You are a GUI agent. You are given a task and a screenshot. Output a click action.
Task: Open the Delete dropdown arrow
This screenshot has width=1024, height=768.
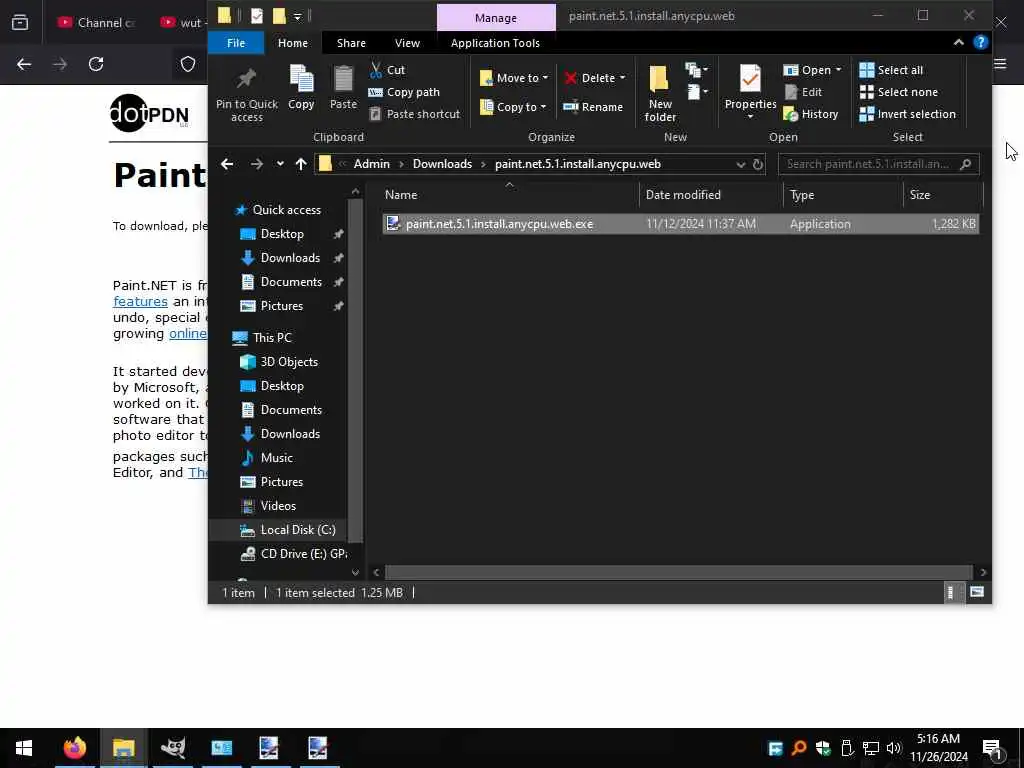622,78
